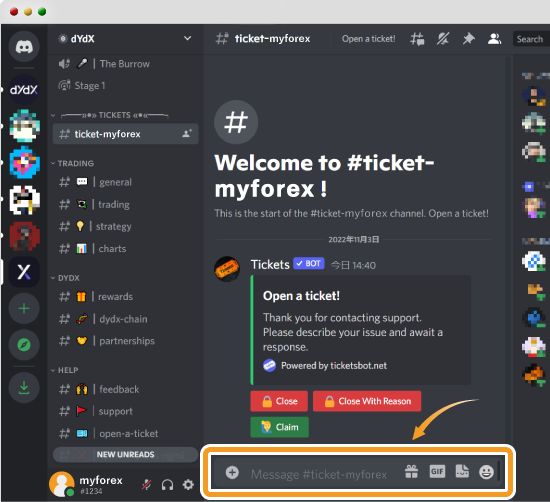
Task: Select ticket-myforex channel in sidebar
Action: [125, 134]
